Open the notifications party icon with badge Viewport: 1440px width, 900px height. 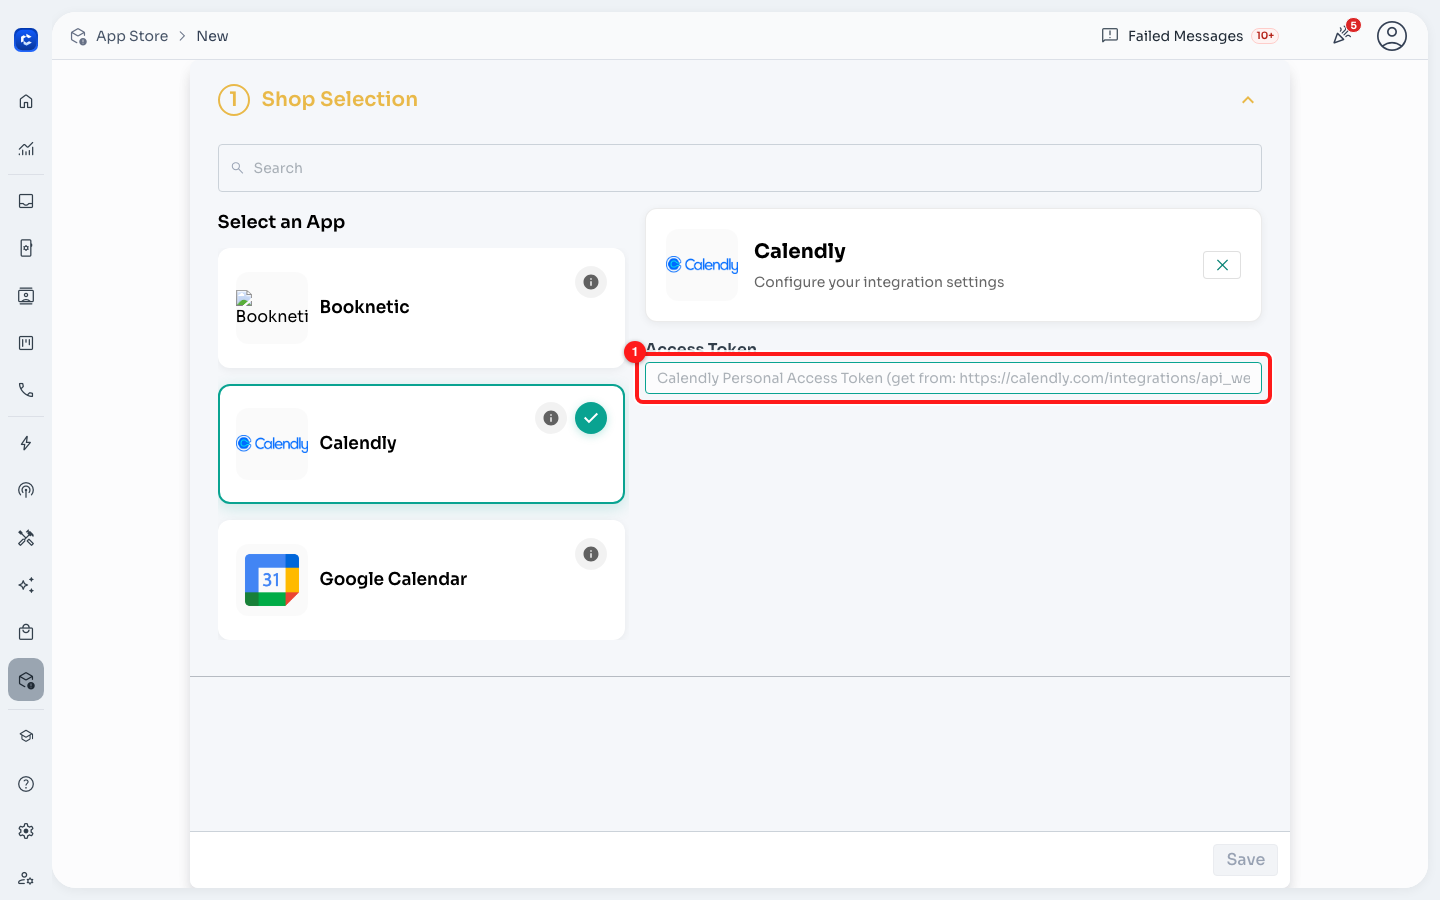tap(1343, 35)
